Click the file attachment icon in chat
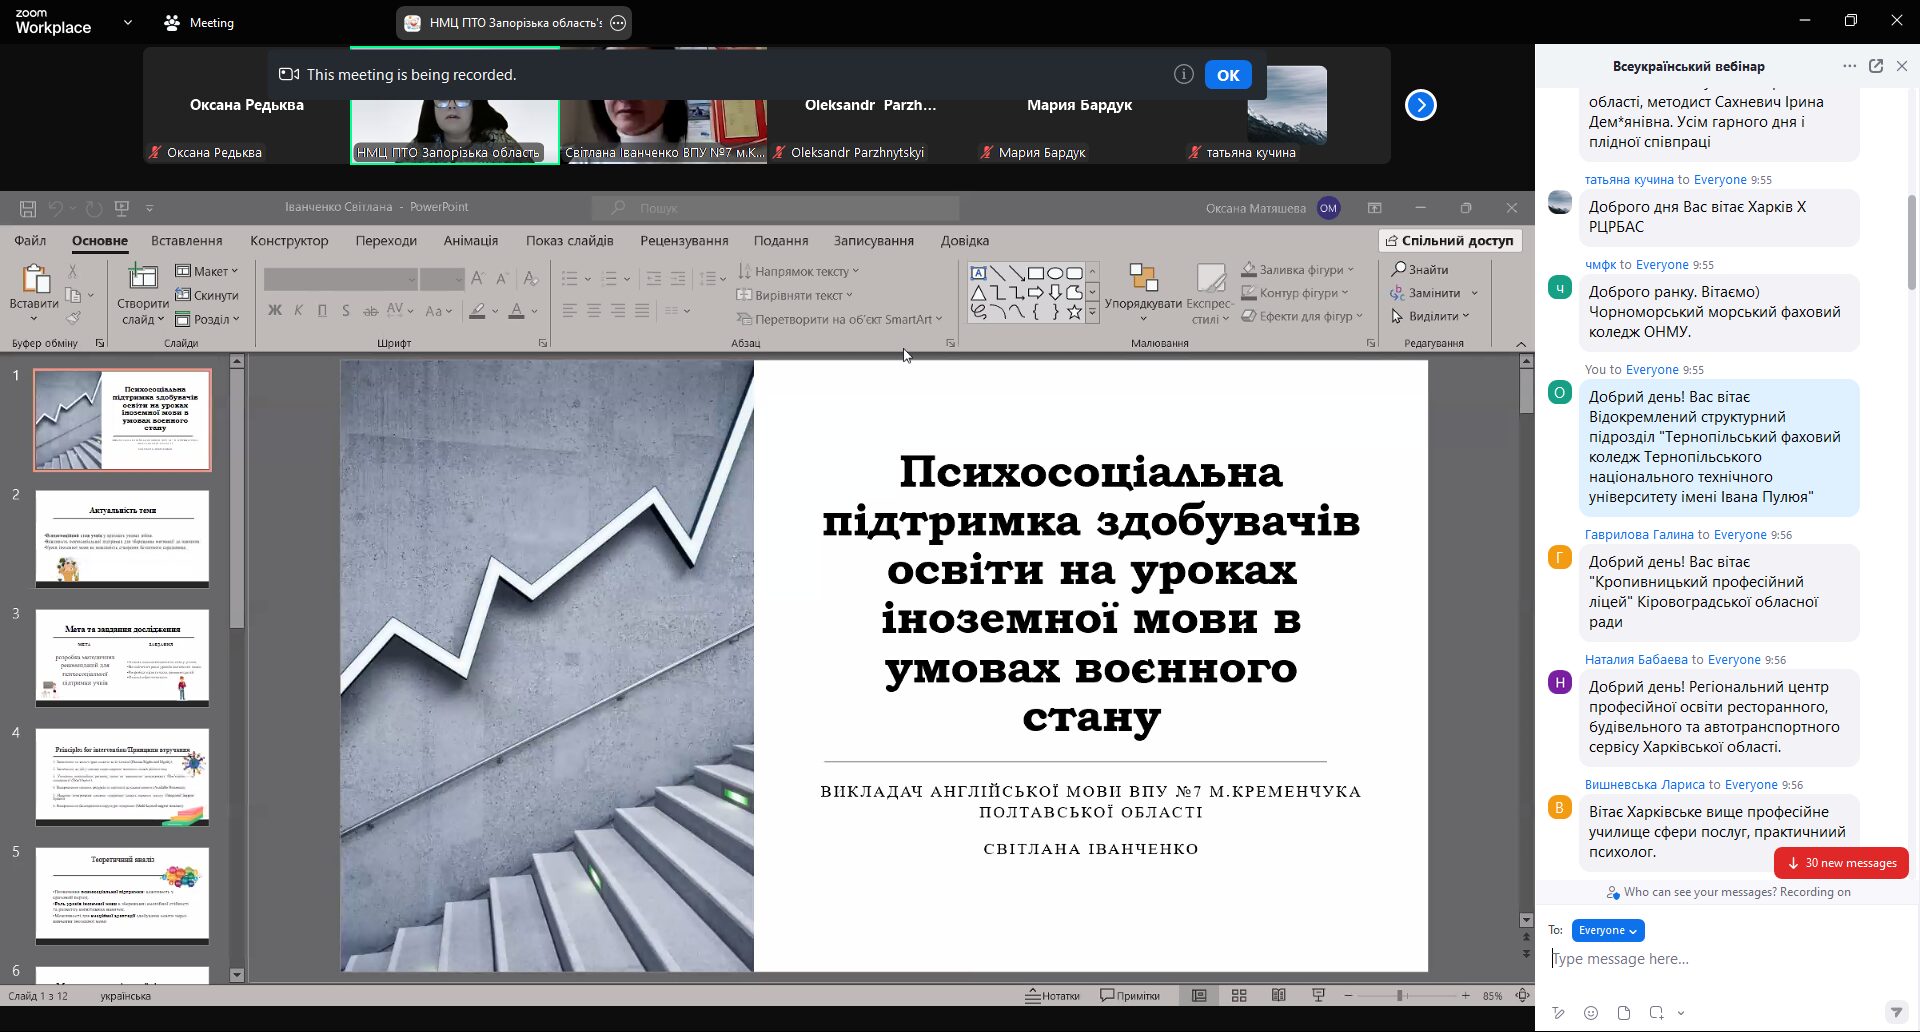Screen dimensions: 1920x1032 coord(1624,1013)
